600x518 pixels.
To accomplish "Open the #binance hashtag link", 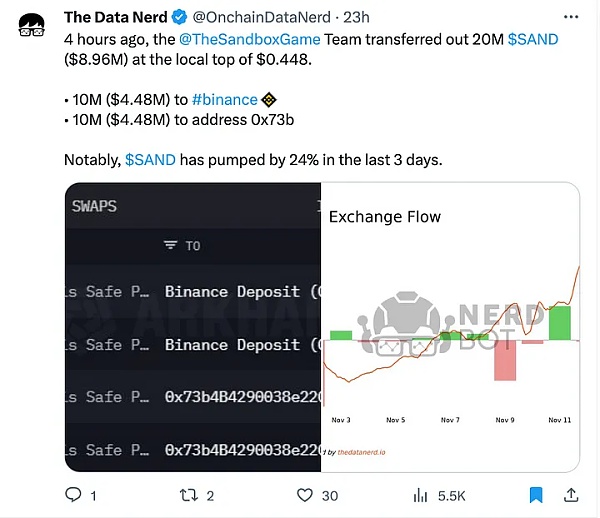I will pos(222,99).
